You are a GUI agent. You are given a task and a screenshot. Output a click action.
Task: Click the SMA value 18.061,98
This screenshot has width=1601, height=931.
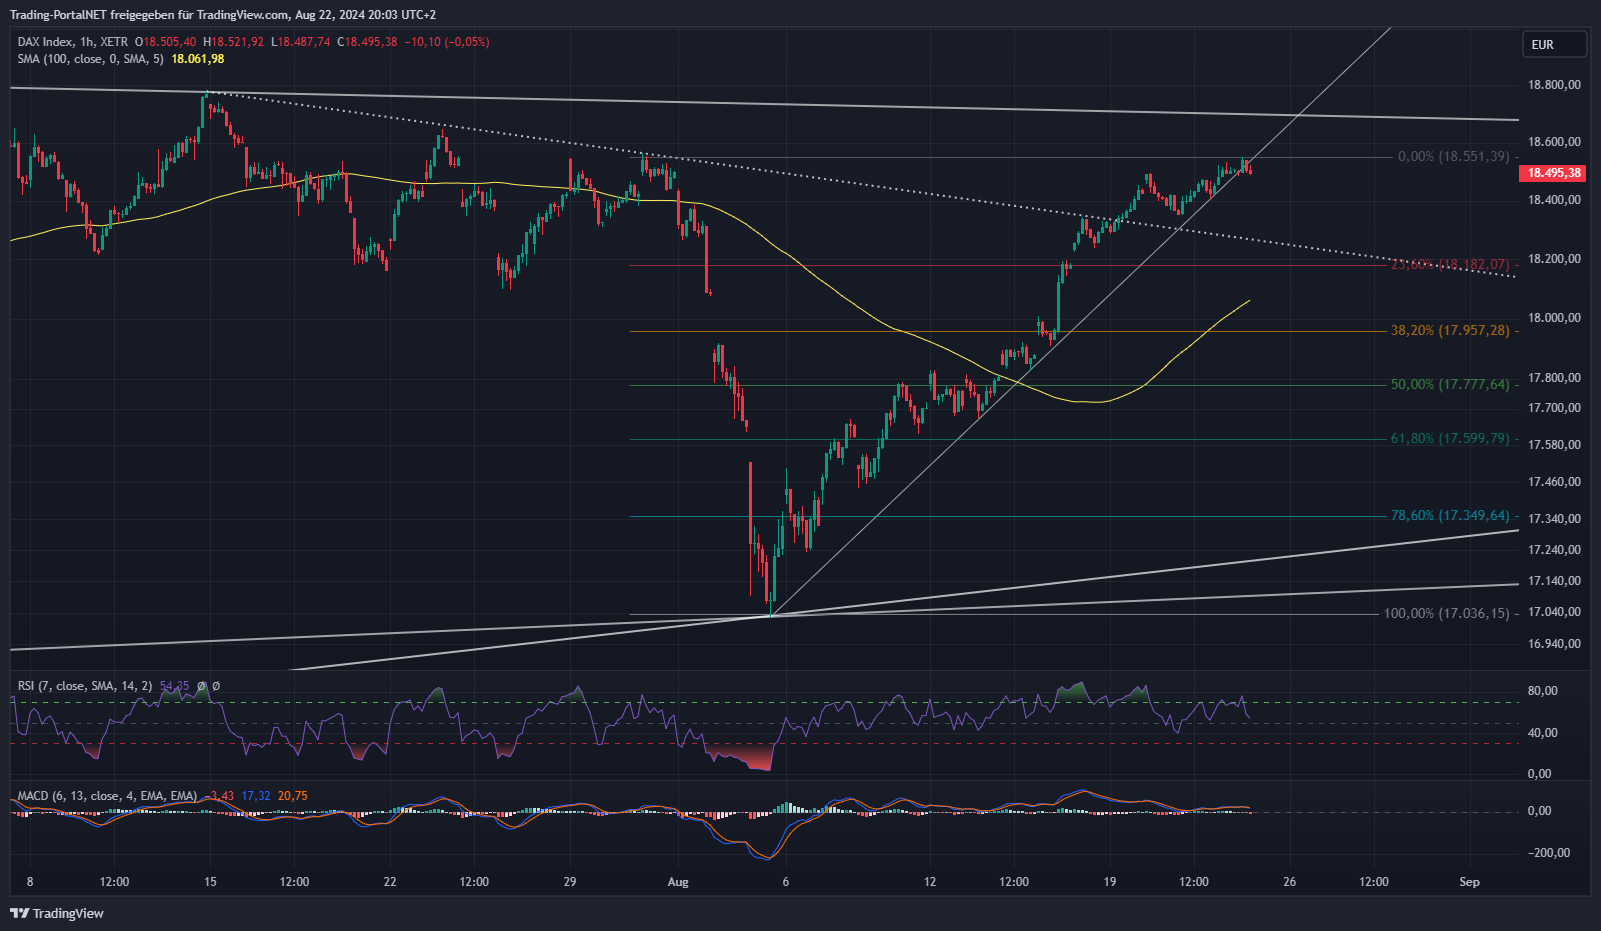coord(198,59)
